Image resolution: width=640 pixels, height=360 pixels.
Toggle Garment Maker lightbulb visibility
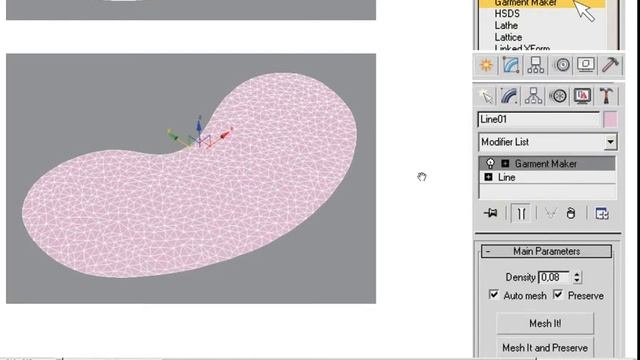490,164
